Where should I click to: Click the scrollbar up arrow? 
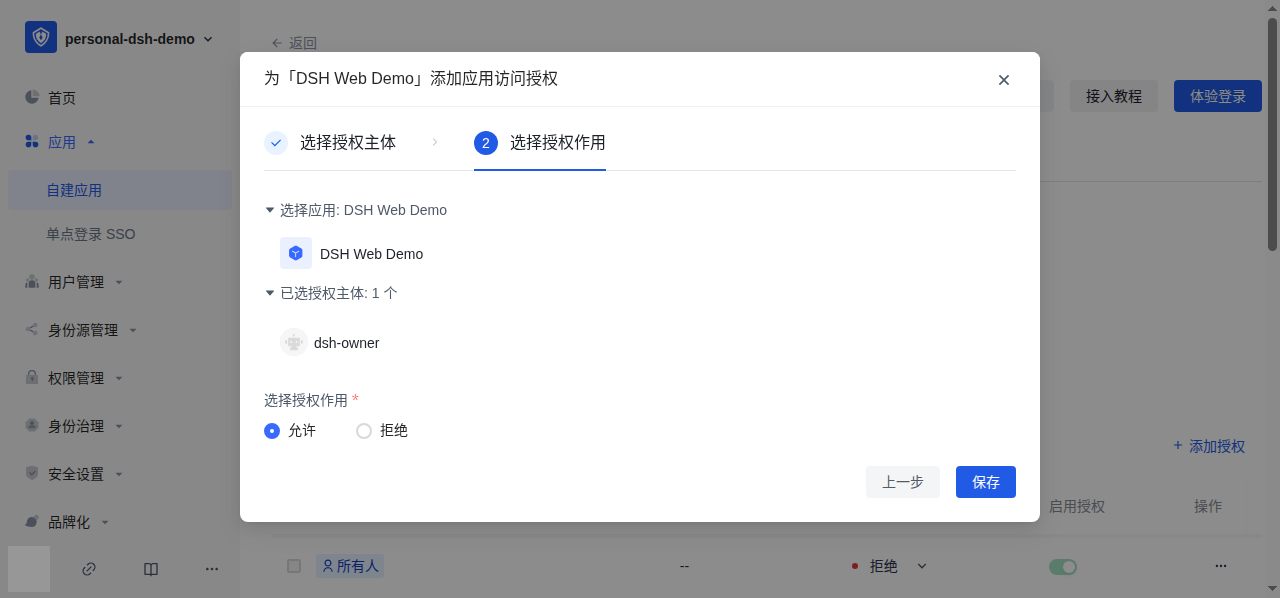(1272, 8)
